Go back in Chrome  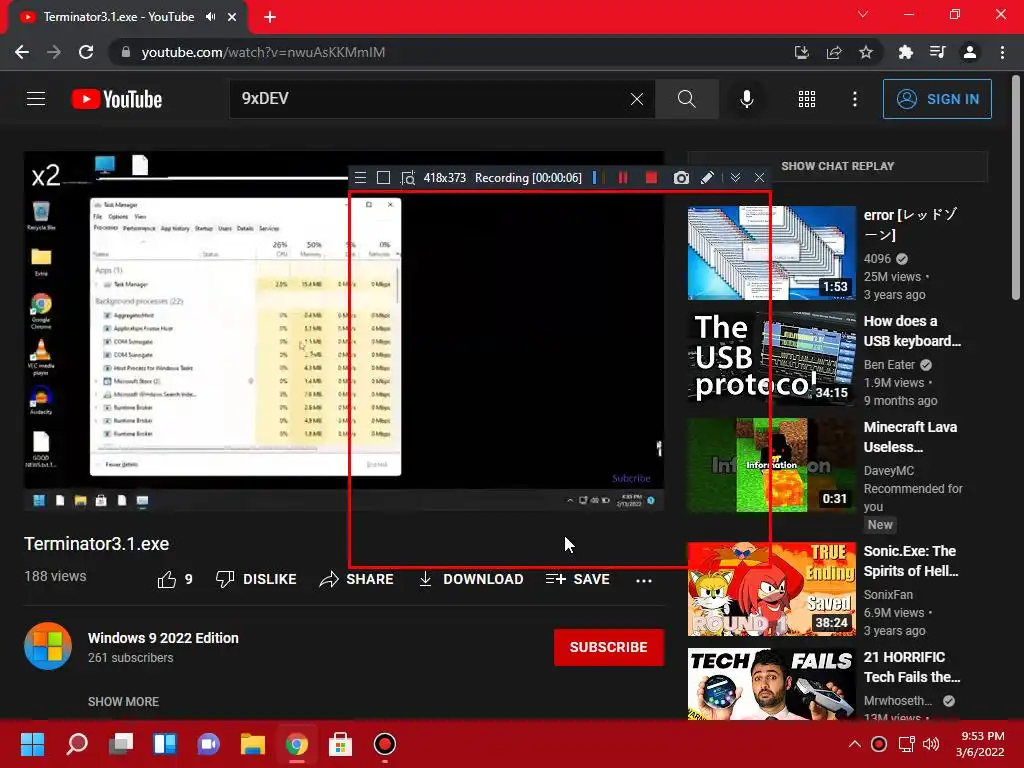(x=22, y=52)
